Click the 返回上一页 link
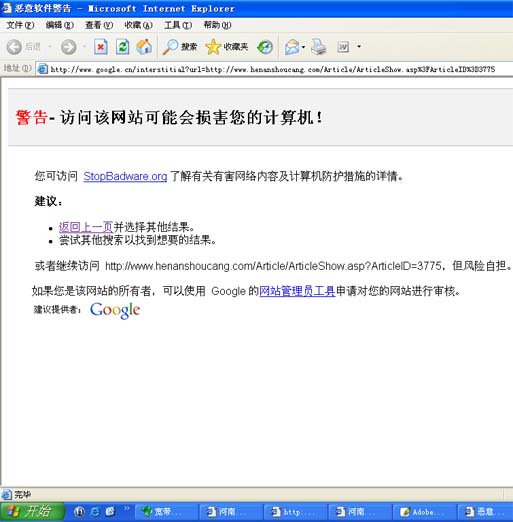This screenshot has width=513, height=522. tap(86, 227)
